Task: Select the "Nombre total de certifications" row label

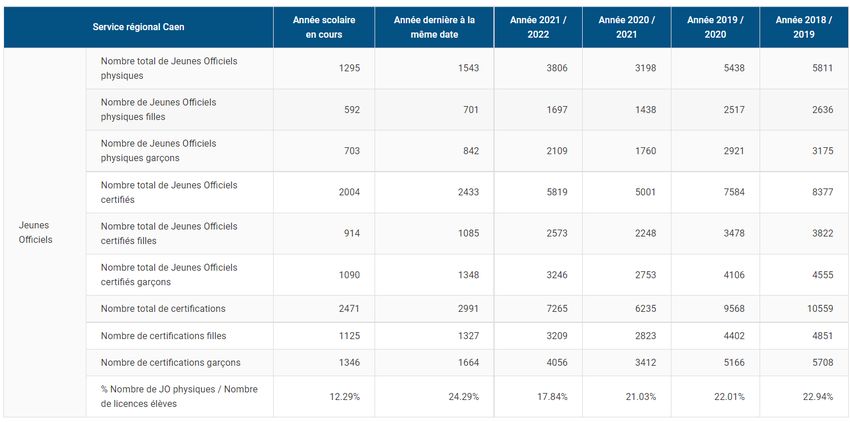Action: click(163, 308)
